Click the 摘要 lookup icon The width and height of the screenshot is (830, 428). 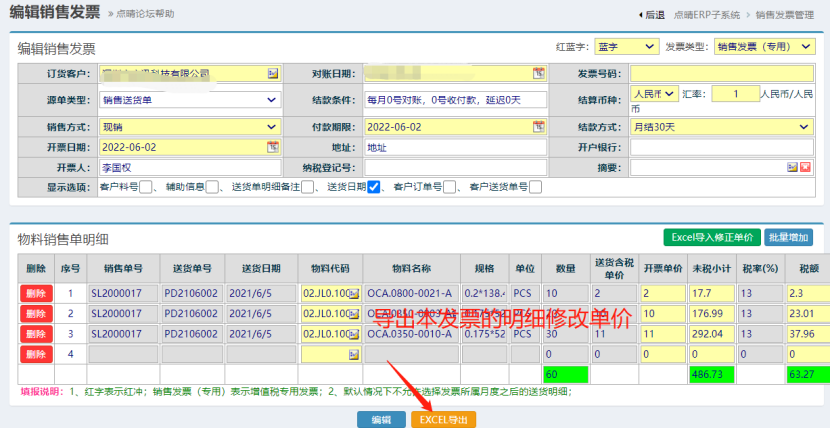click(x=792, y=167)
